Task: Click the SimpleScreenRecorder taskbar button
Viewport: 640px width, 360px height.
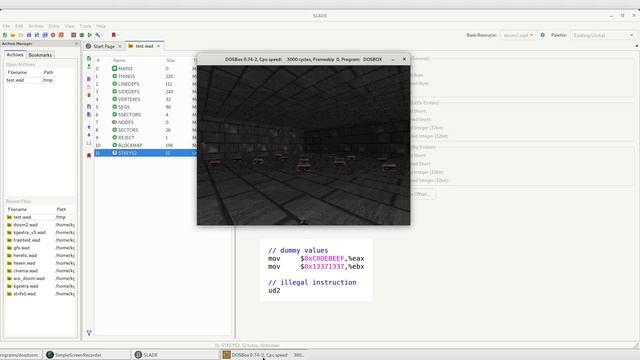Action: coord(88,355)
